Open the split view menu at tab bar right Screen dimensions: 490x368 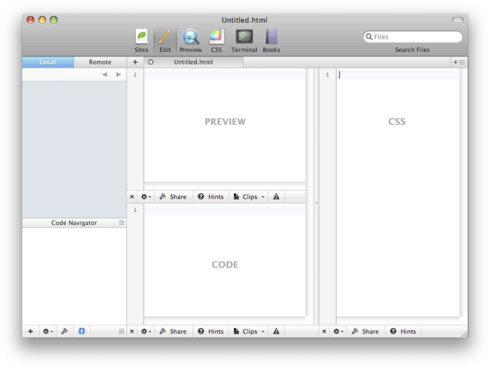coord(459,62)
